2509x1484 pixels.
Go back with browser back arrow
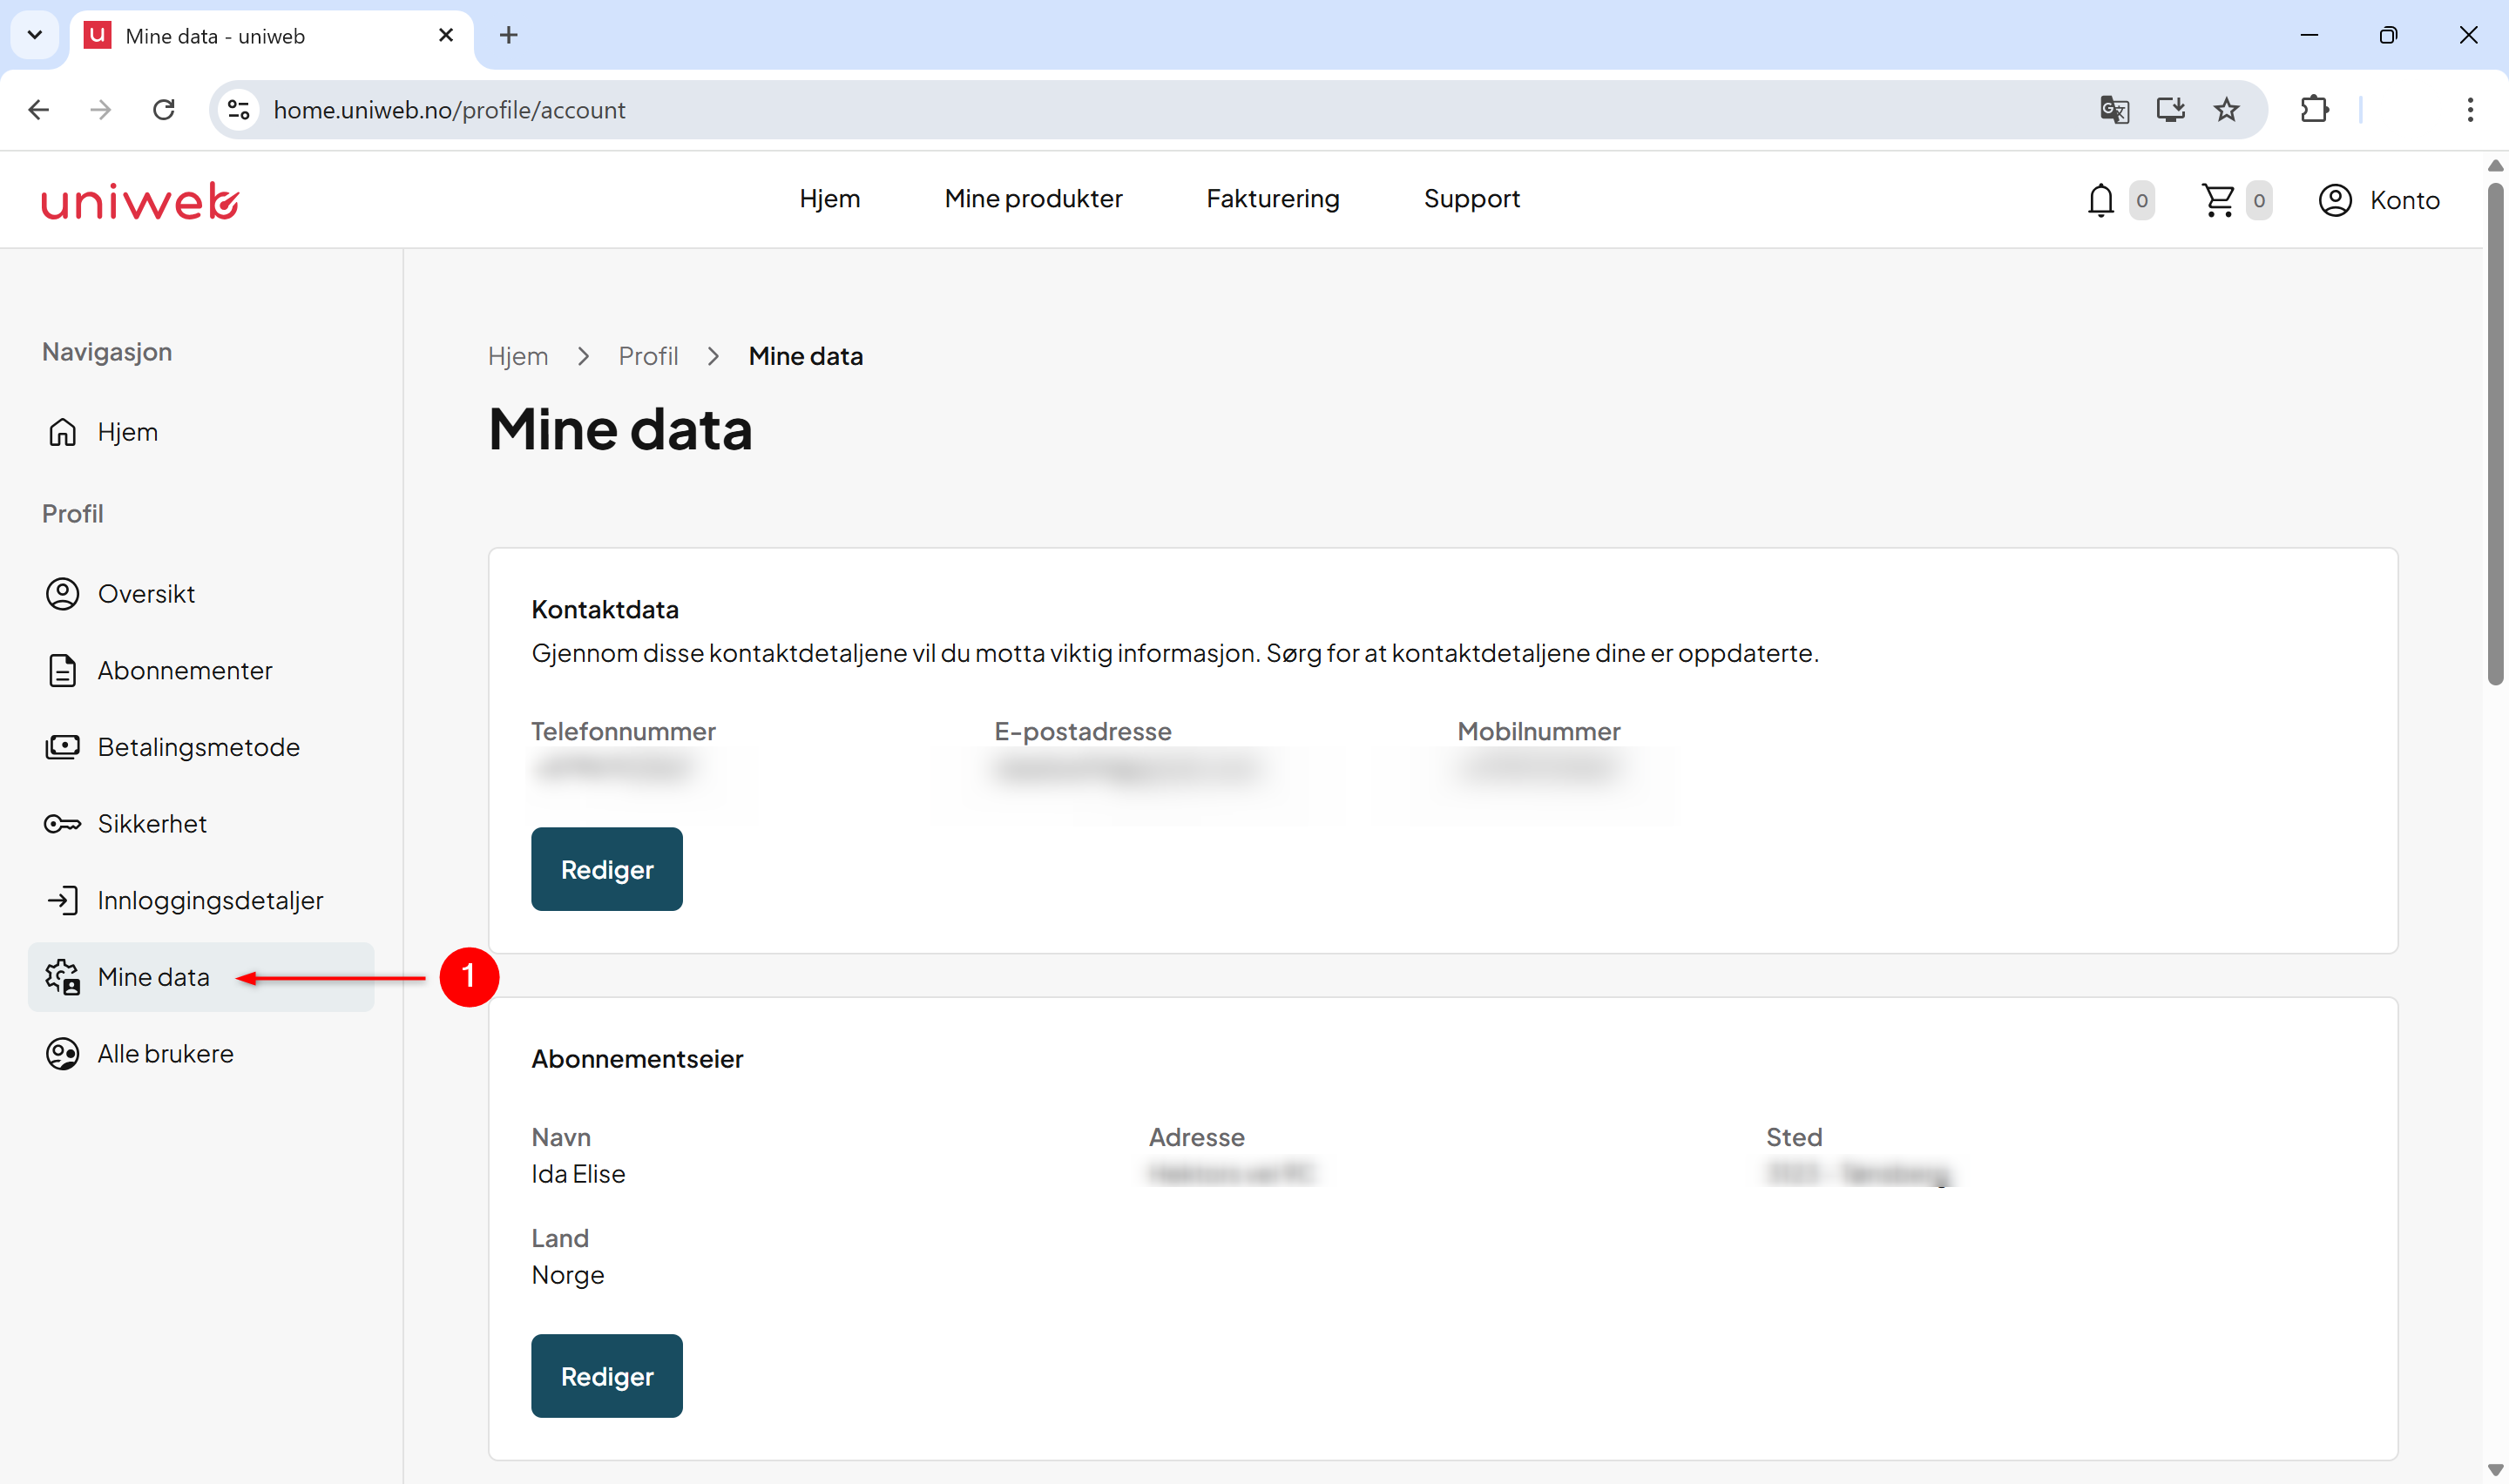(x=39, y=110)
